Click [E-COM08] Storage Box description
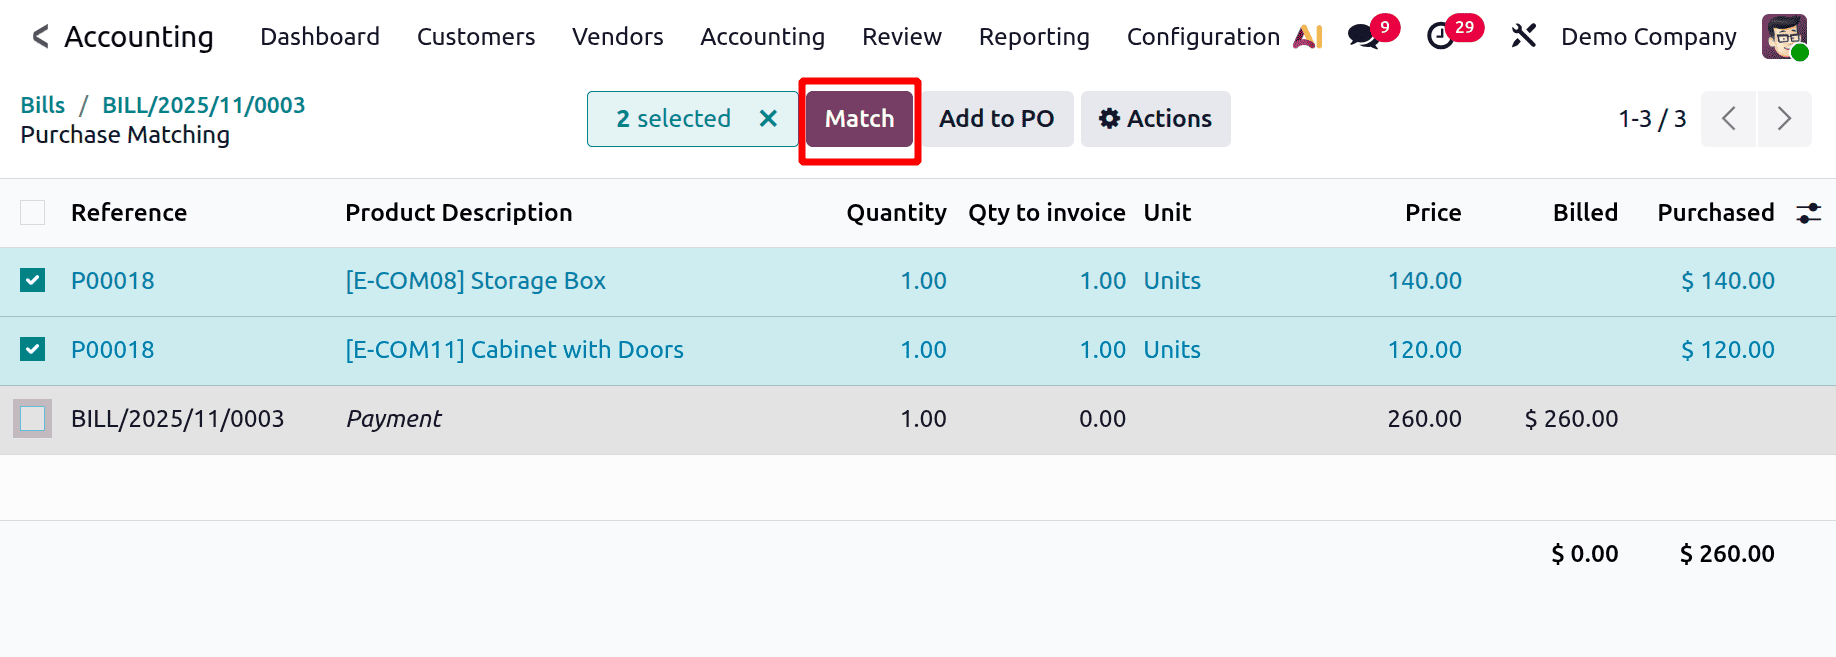The image size is (1836, 657). tap(476, 281)
